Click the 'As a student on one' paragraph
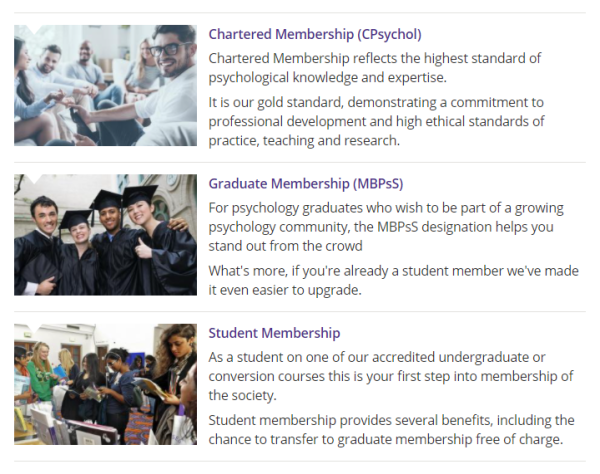The image size is (600, 474). pos(391,376)
